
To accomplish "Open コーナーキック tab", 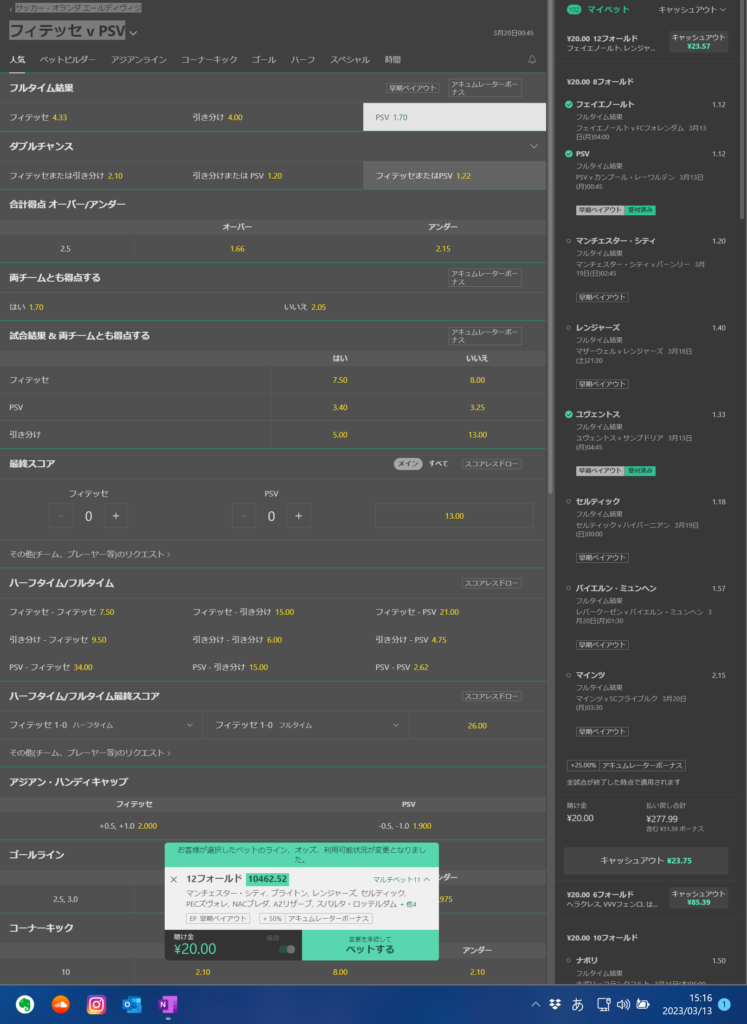I will tap(209, 59).
